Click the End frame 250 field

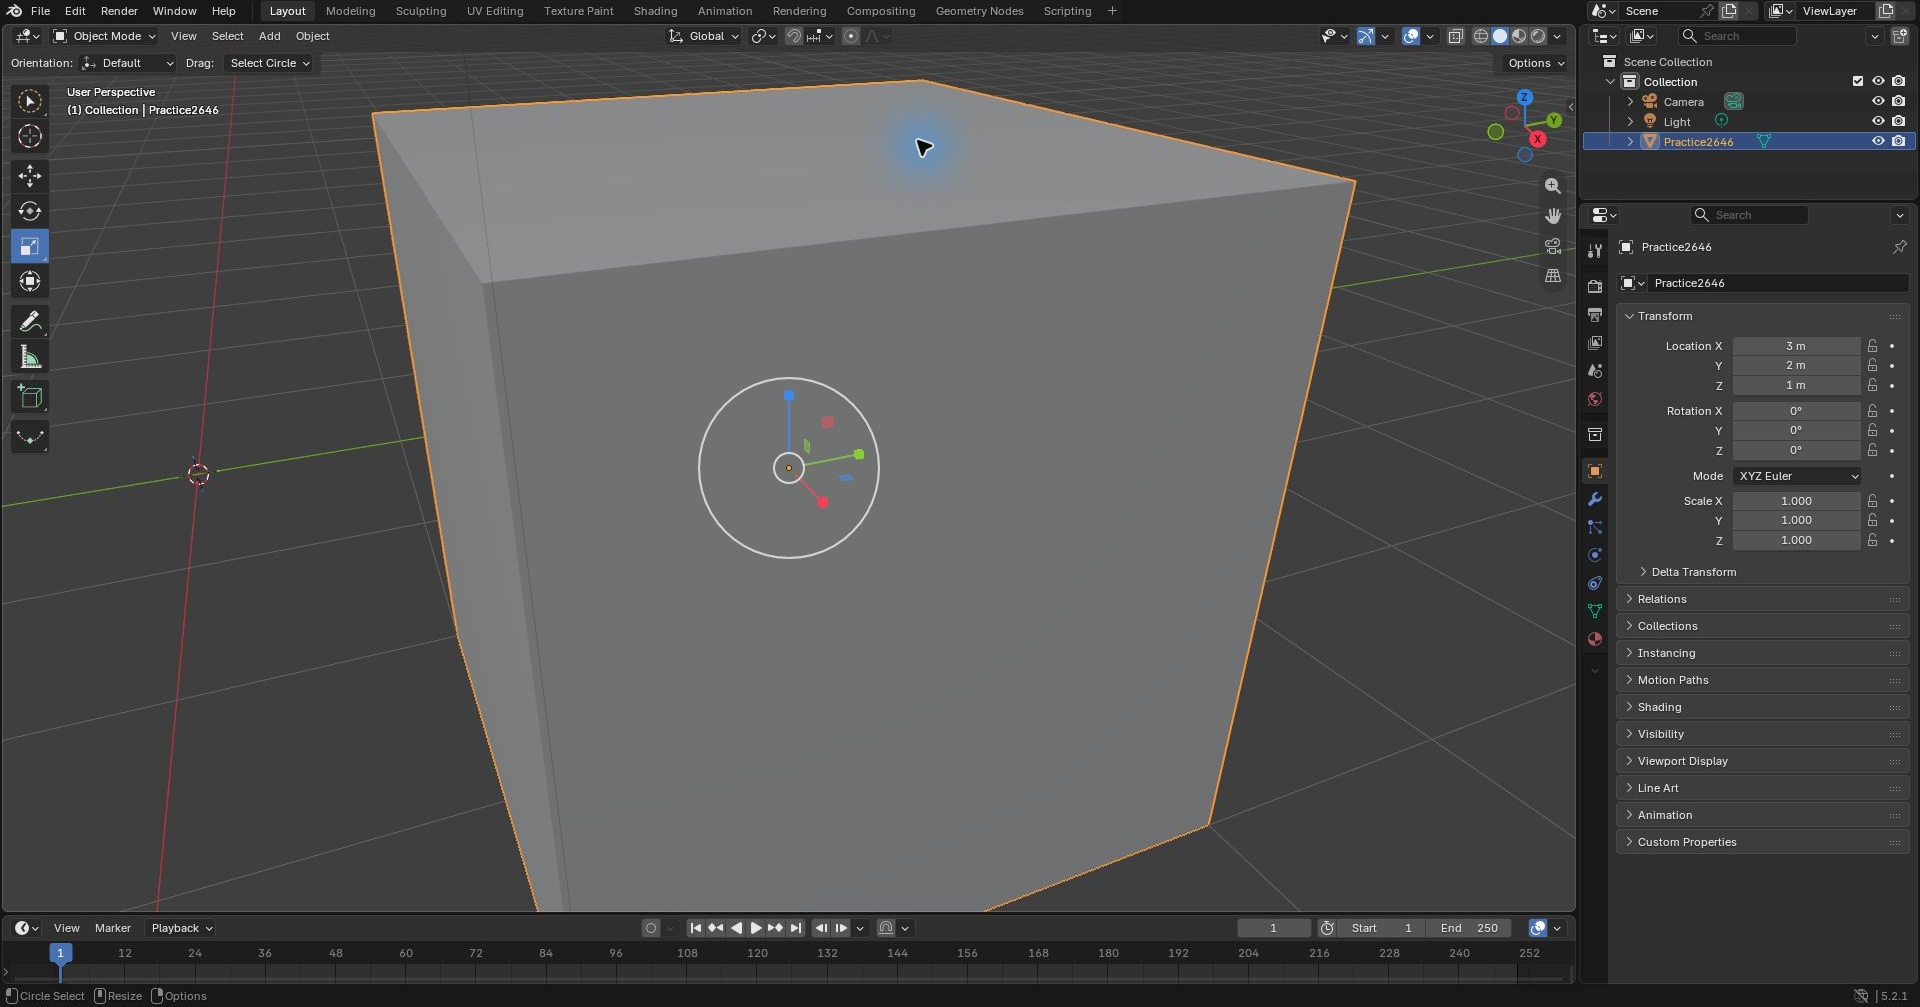(1468, 928)
